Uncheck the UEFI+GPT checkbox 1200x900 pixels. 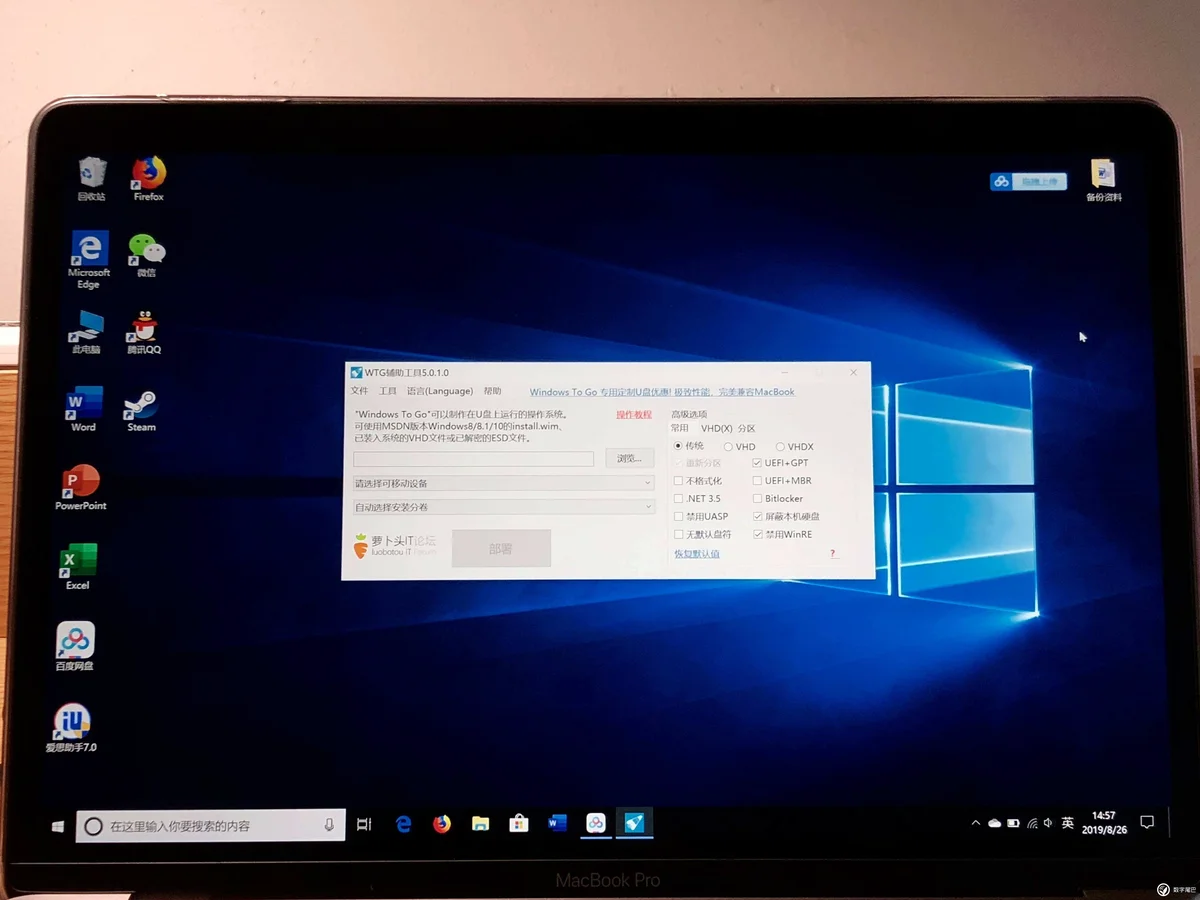tap(757, 463)
